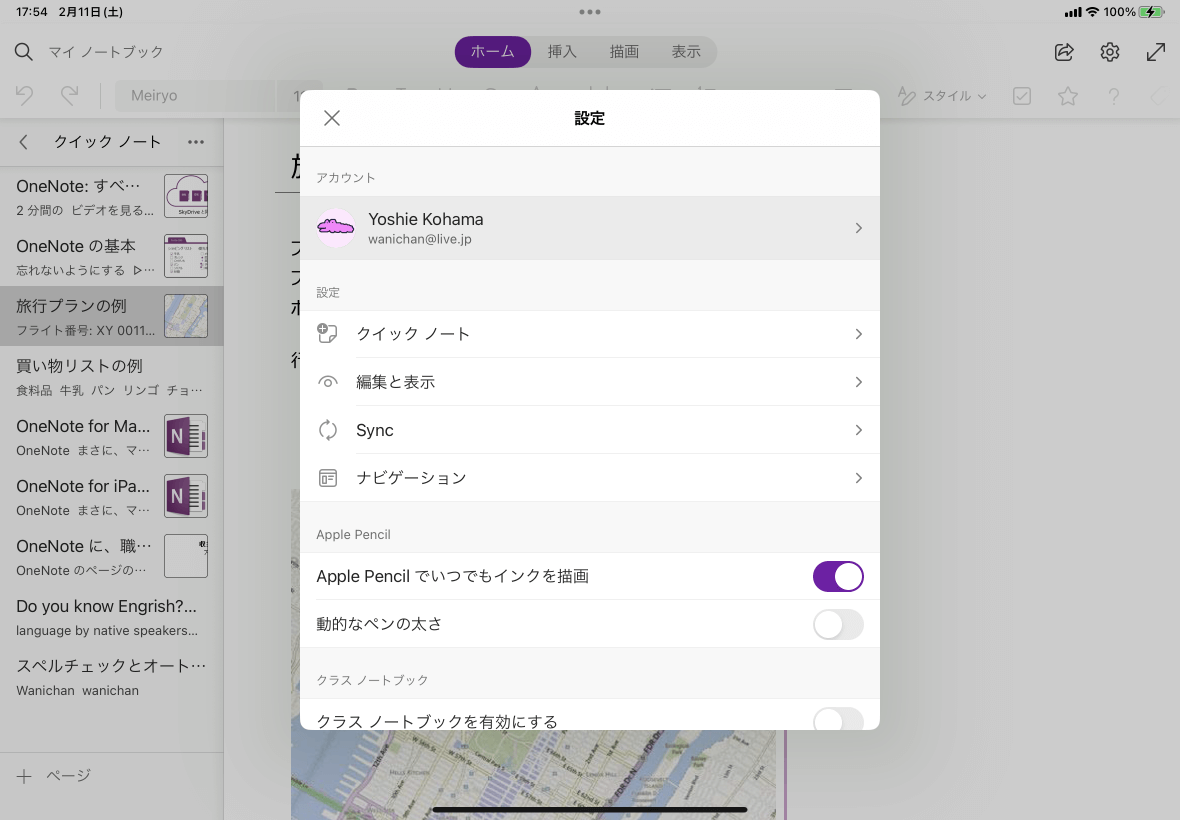Click the OneNote for iPa... purple N thumbnail
Image resolution: width=1180 pixels, height=820 pixels.
point(186,497)
